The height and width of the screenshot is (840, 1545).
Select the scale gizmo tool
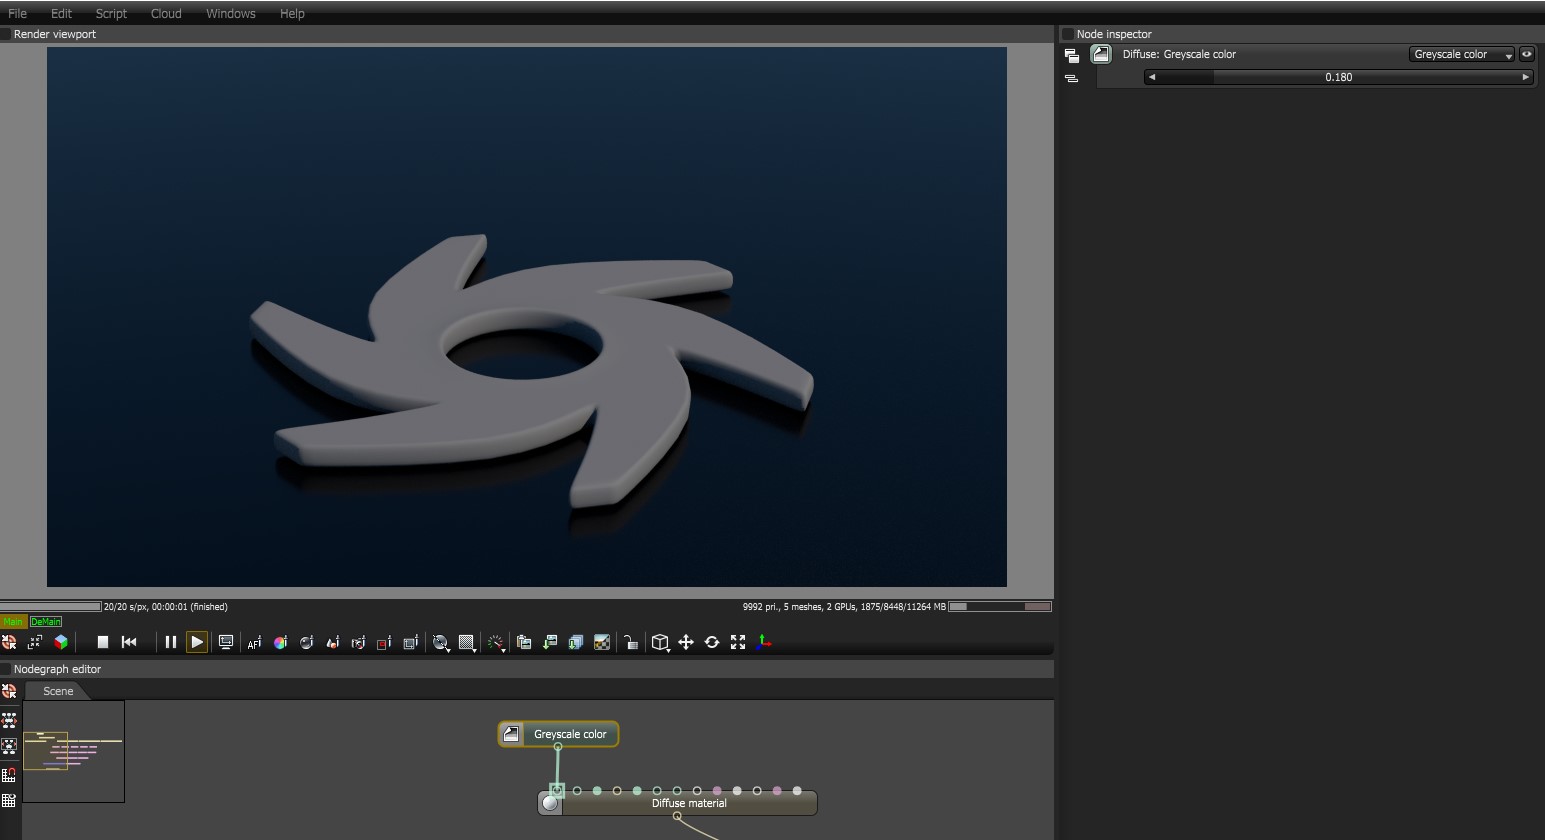(x=738, y=642)
